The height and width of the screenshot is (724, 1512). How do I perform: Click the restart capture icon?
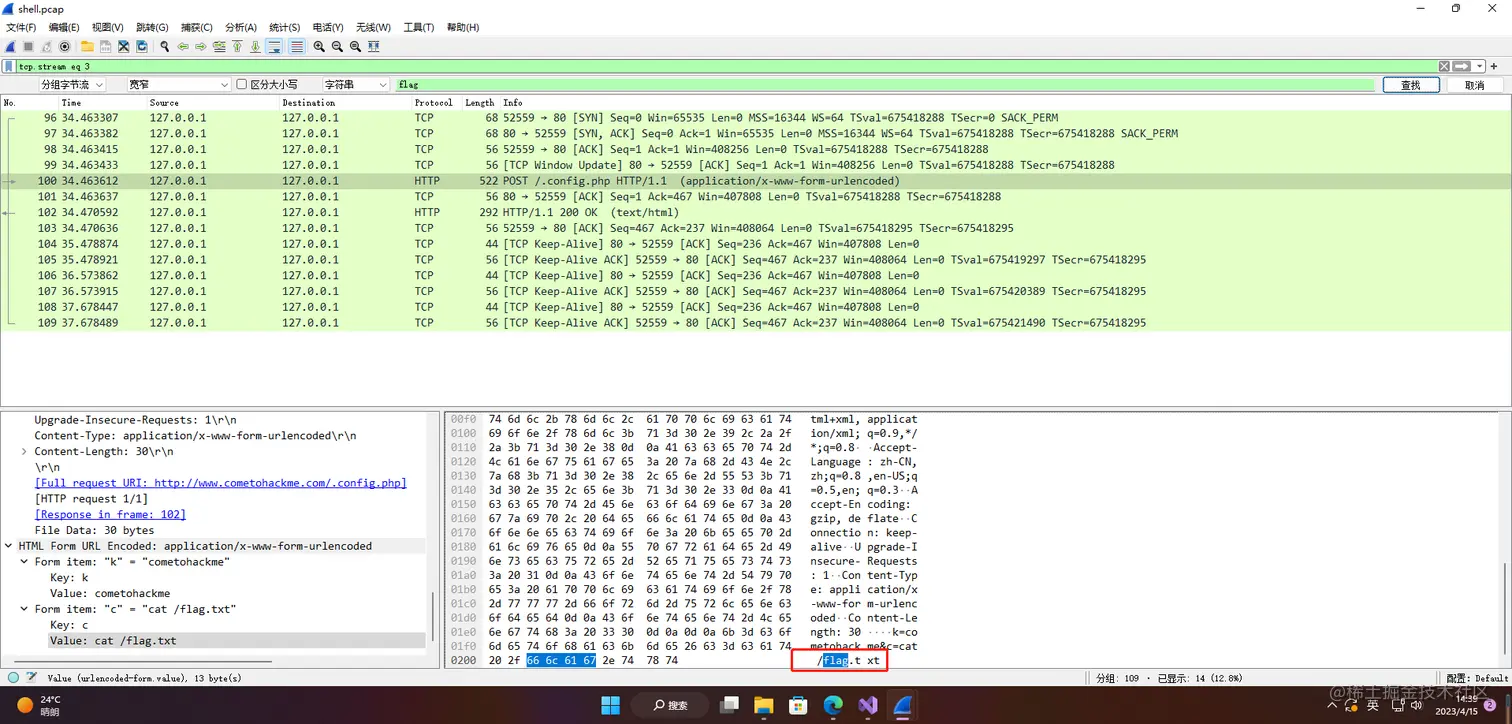coord(47,46)
